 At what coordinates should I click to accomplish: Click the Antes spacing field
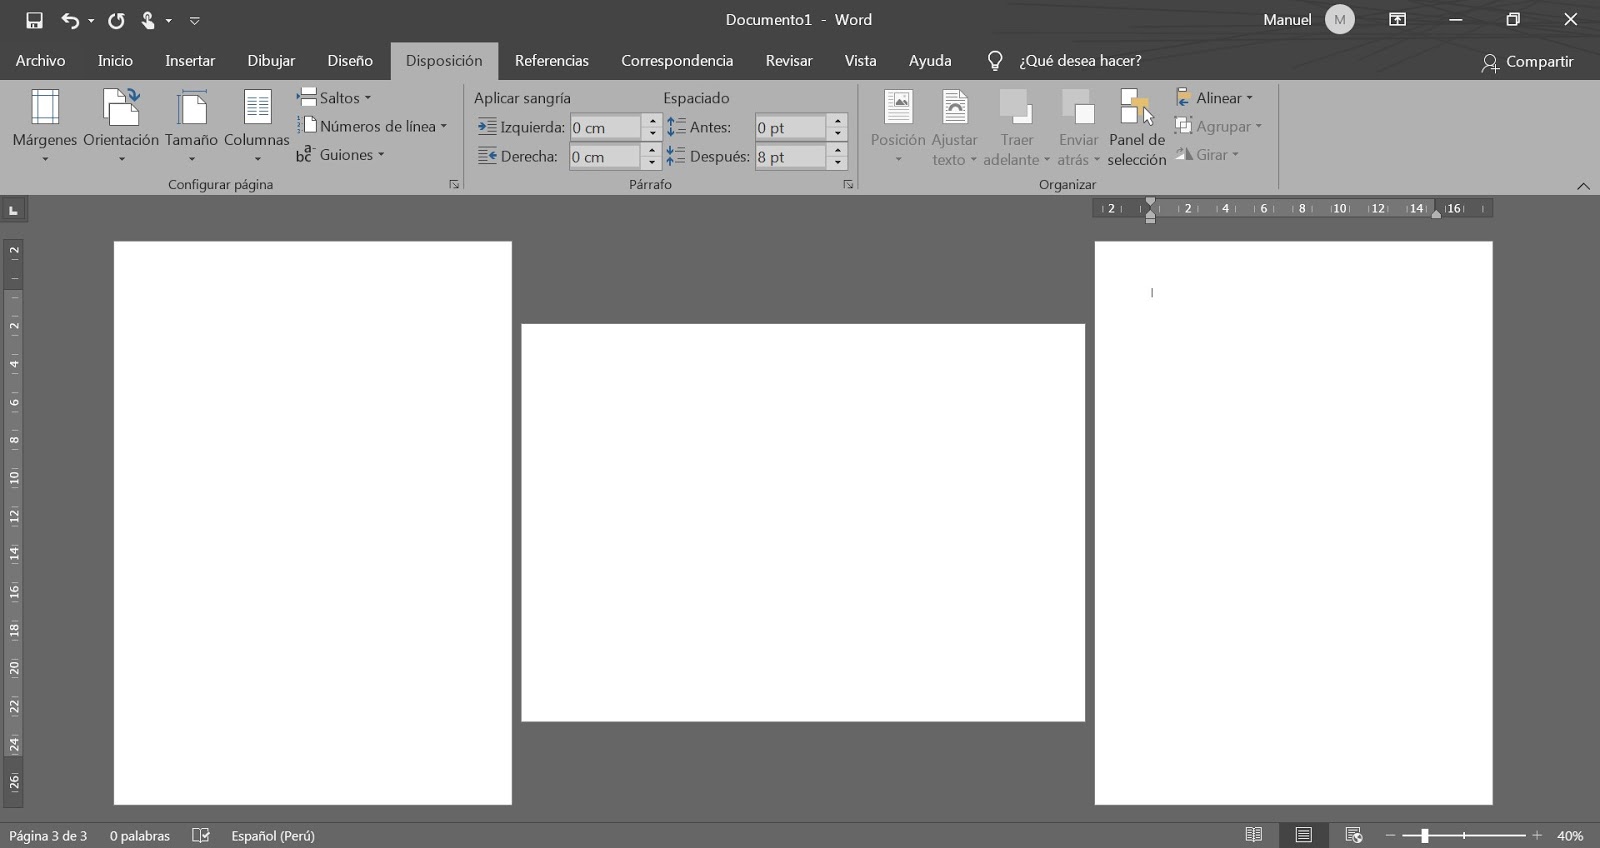coord(790,127)
